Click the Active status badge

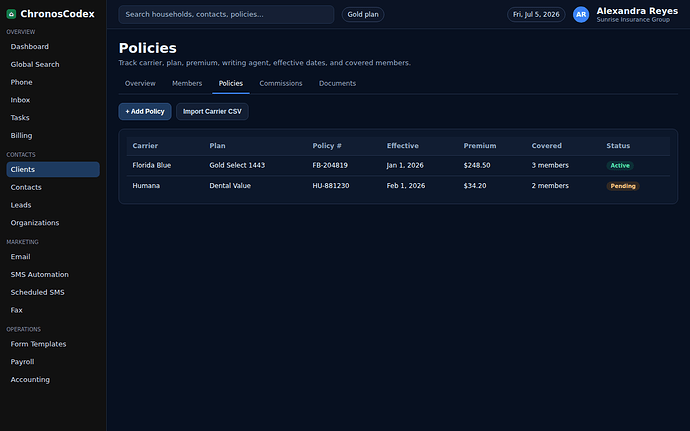pos(620,166)
